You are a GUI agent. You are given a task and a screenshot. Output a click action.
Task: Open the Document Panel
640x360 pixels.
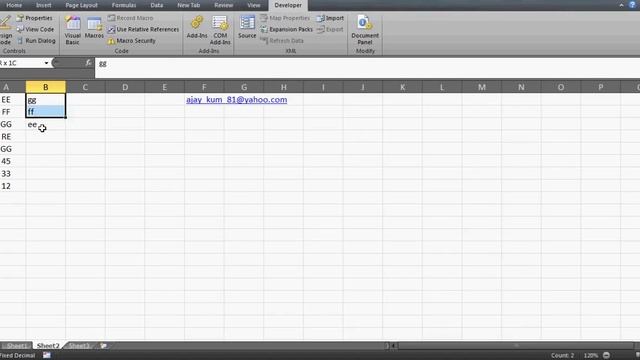coord(365,31)
